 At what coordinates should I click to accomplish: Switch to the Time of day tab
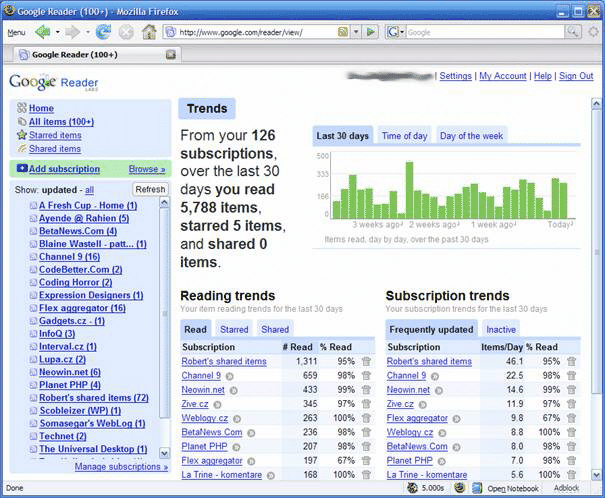[404, 136]
